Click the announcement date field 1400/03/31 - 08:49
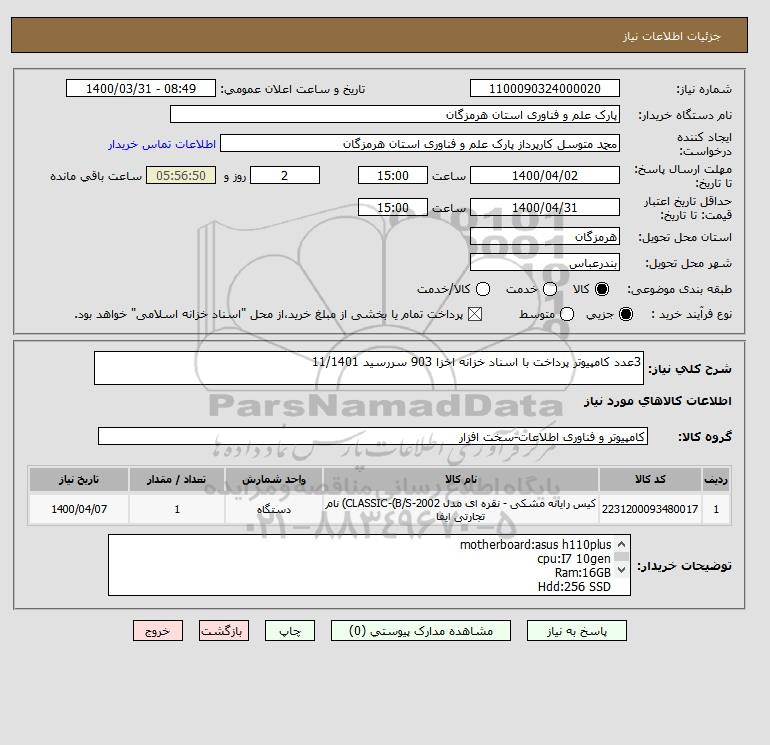 click(x=141, y=88)
